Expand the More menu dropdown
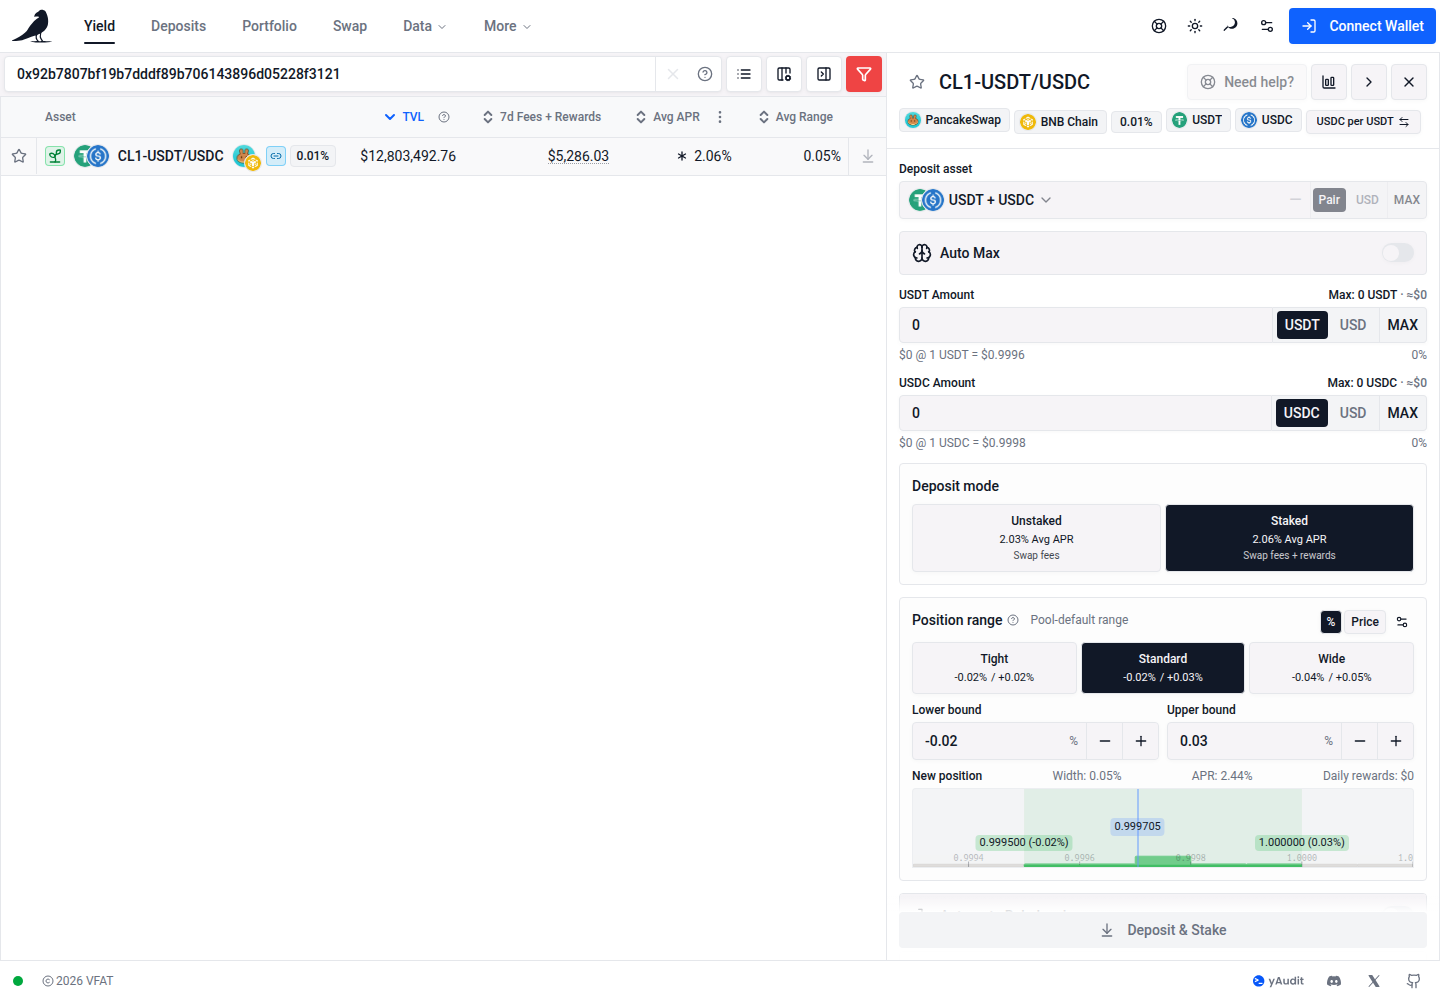Viewport: 1440px width, 1000px height. (x=507, y=26)
